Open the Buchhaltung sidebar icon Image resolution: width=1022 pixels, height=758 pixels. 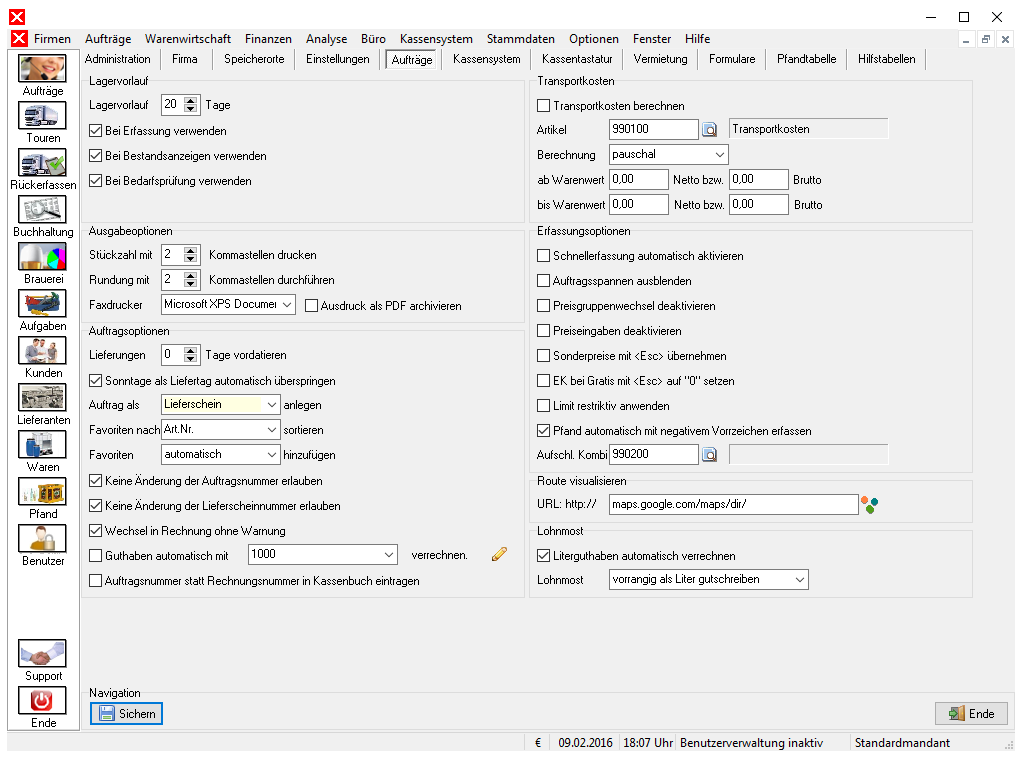(x=42, y=209)
